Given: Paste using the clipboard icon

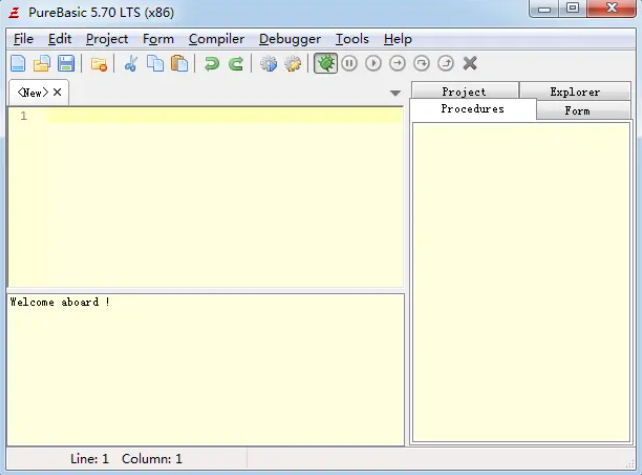Looking at the screenshot, I should point(179,64).
